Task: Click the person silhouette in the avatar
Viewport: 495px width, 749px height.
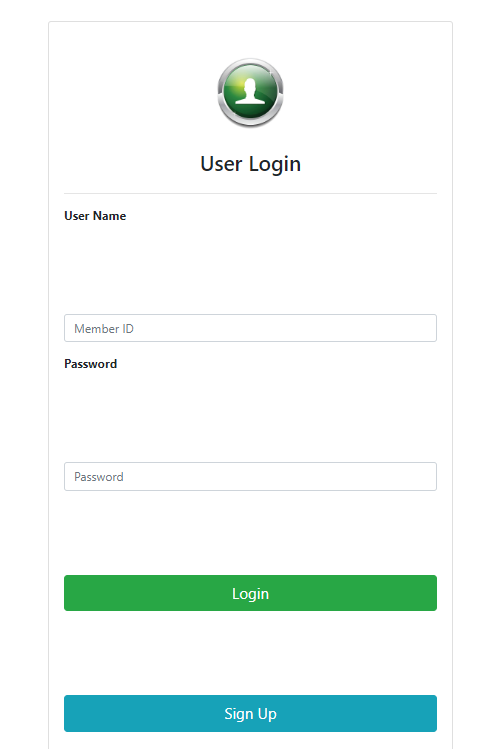Action: [250, 91]
